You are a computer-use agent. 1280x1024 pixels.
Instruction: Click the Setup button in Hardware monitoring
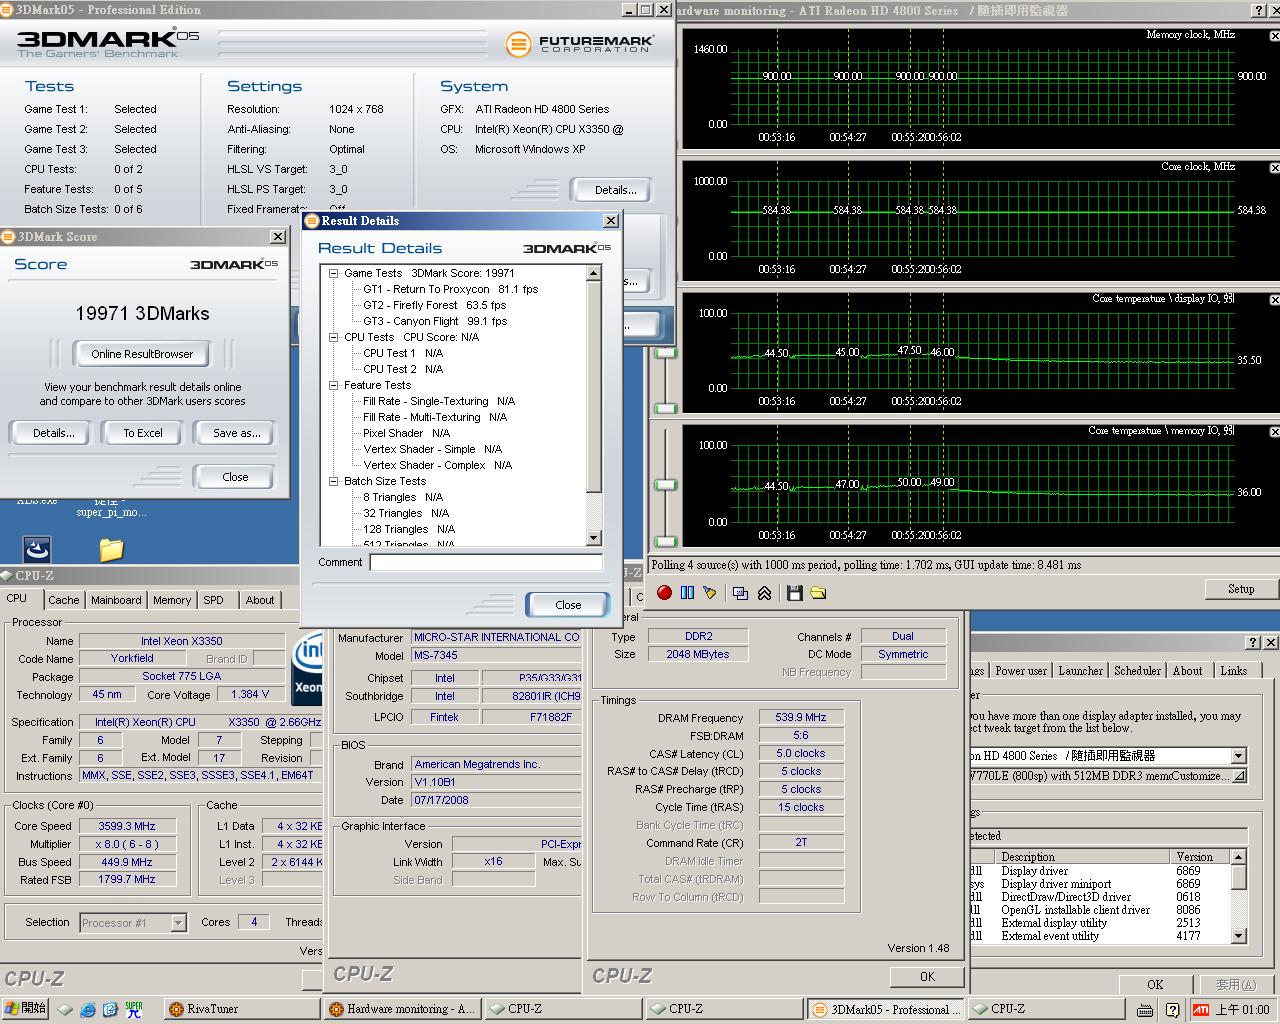(x=1241, y=589)
